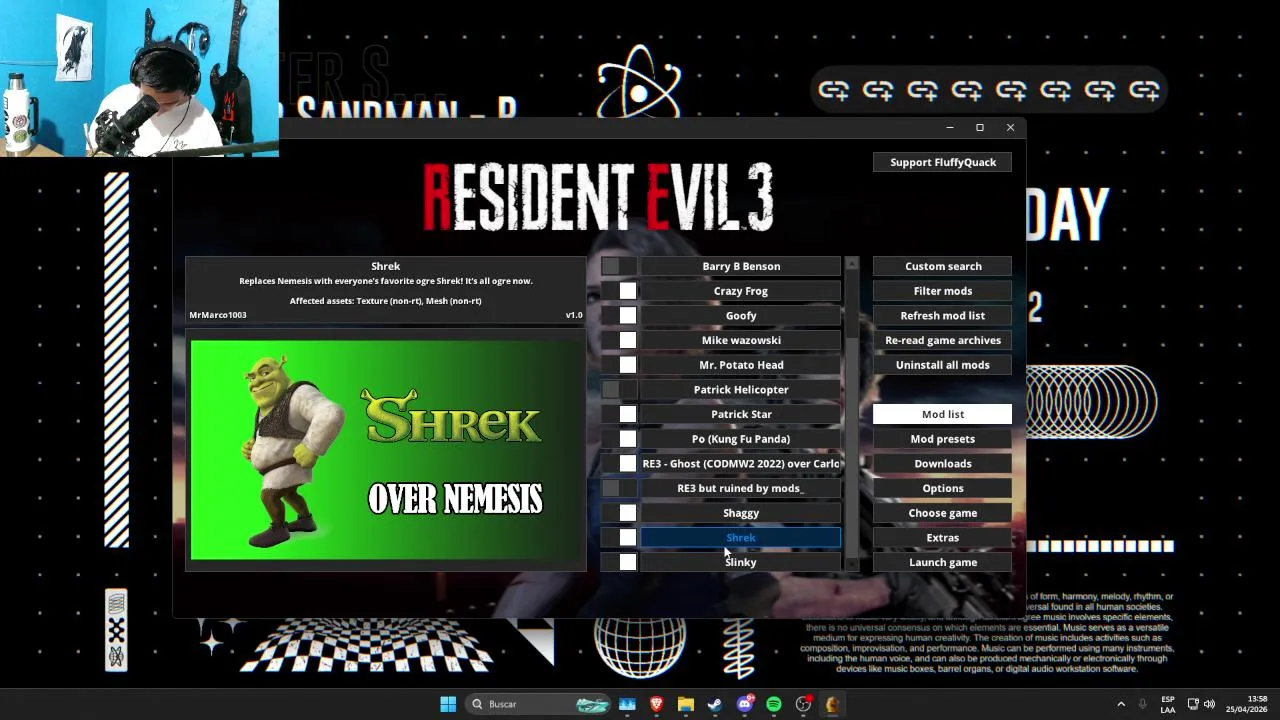
Task: Select the Shaggy mod entry
Action: coord(741,513)
